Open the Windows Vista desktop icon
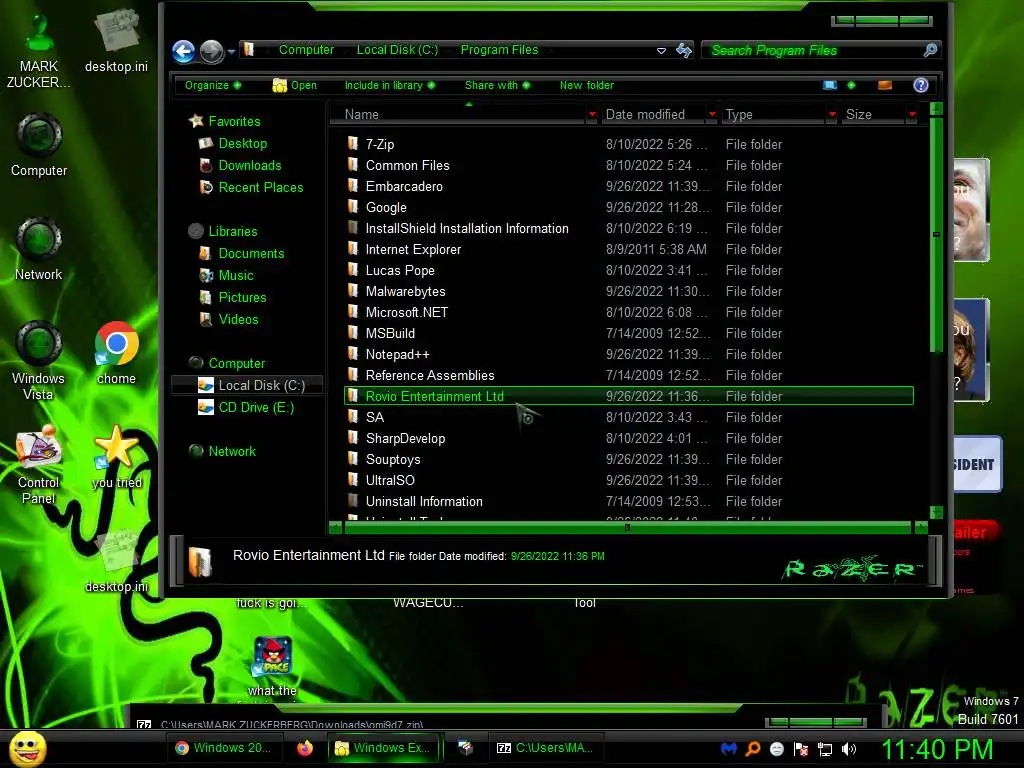The image size is (1024, 768). click(39, 360)
